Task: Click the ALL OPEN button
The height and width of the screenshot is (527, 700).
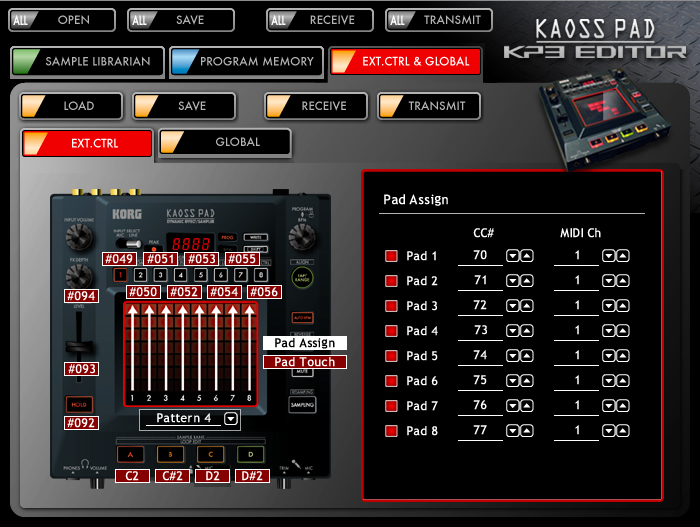Action: pyautogui.click(x=62, y=20)
